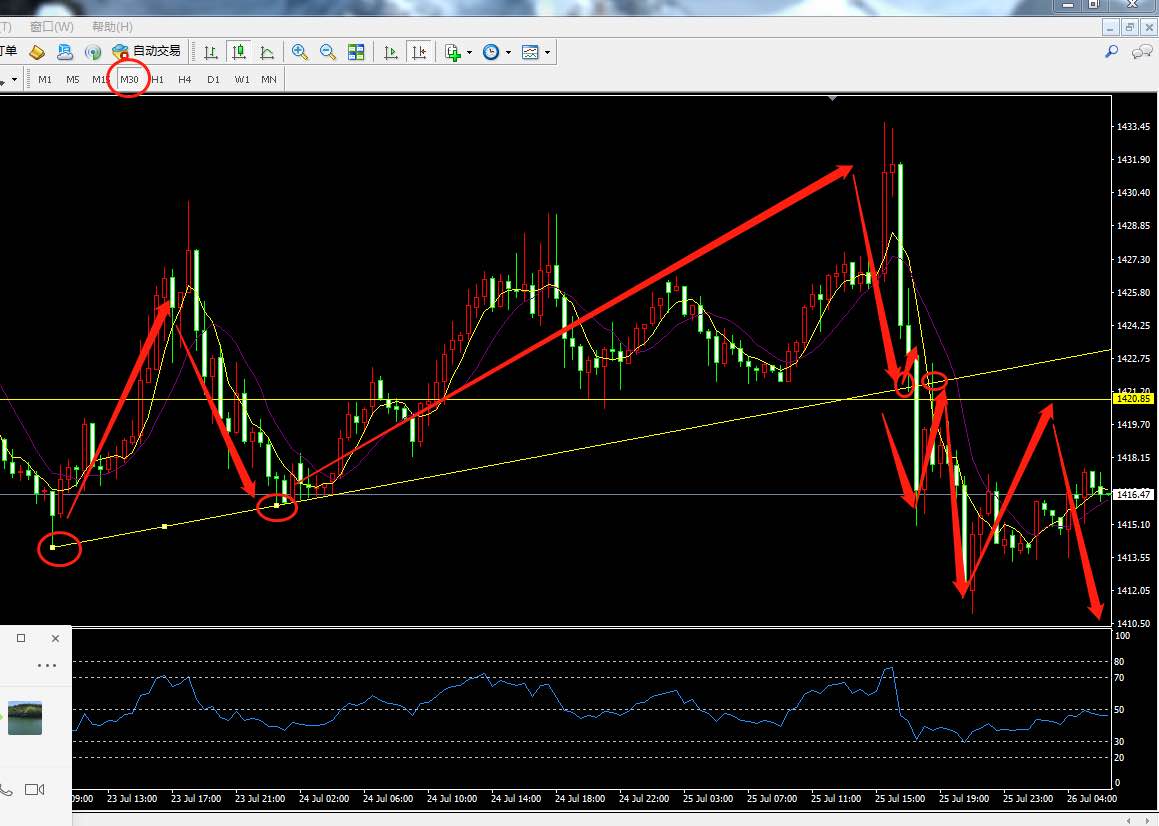This screenshot has width=1159, height=826.
Task: Click the 24 Jul 10:00 time label
Action: coord(452,799)
